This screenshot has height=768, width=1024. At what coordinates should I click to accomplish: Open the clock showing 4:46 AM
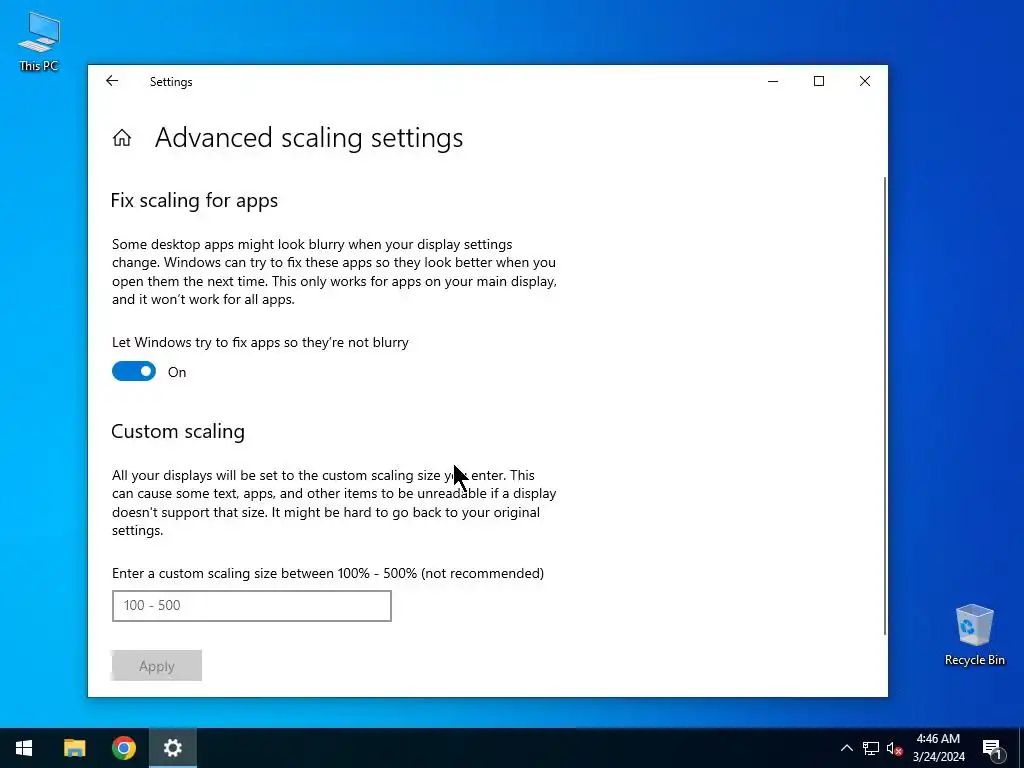point(938,748)
